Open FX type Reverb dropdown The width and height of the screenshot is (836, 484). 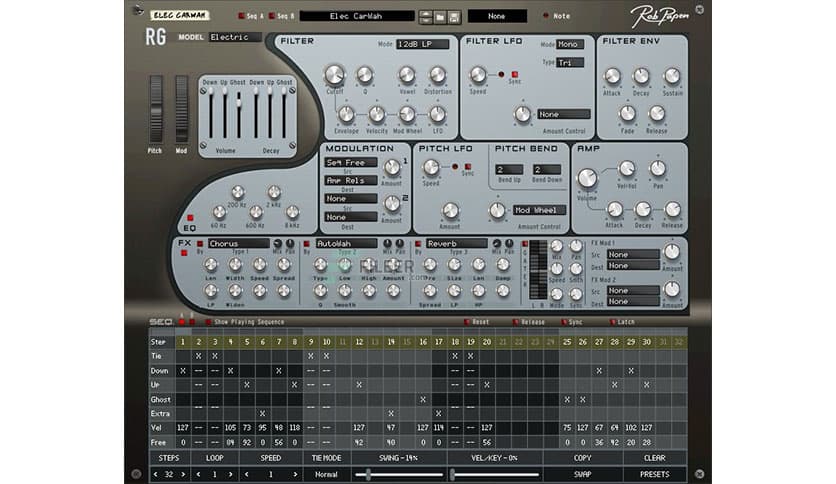pos(457,244)
